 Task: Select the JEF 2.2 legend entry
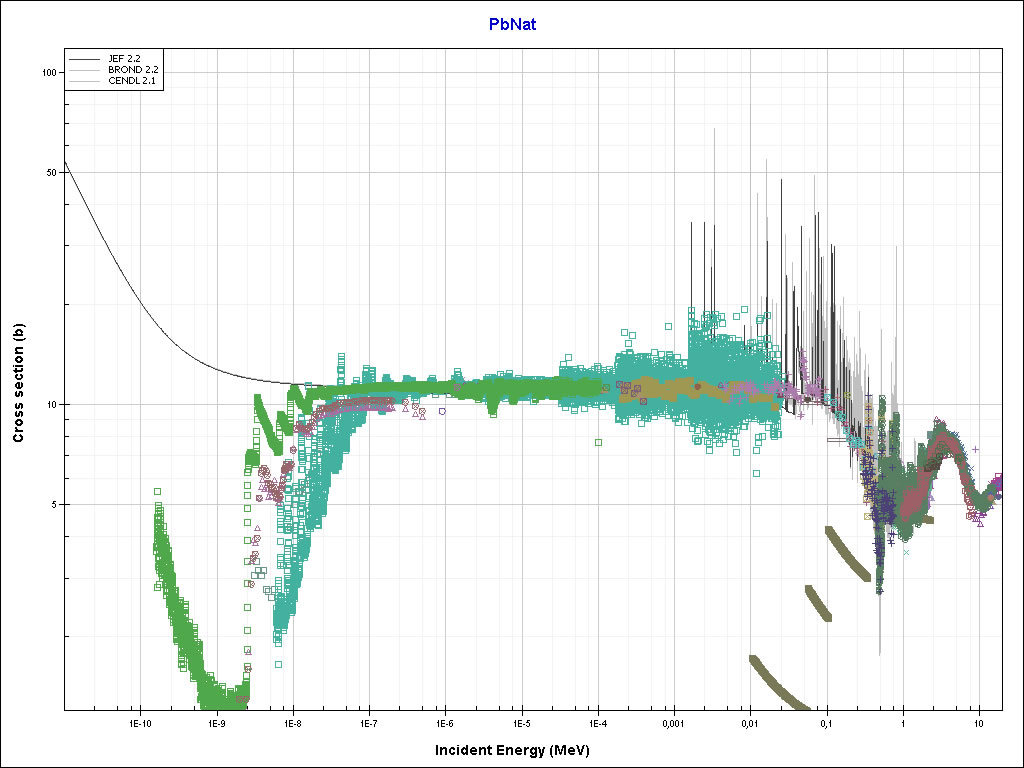(x=125, y=59)
